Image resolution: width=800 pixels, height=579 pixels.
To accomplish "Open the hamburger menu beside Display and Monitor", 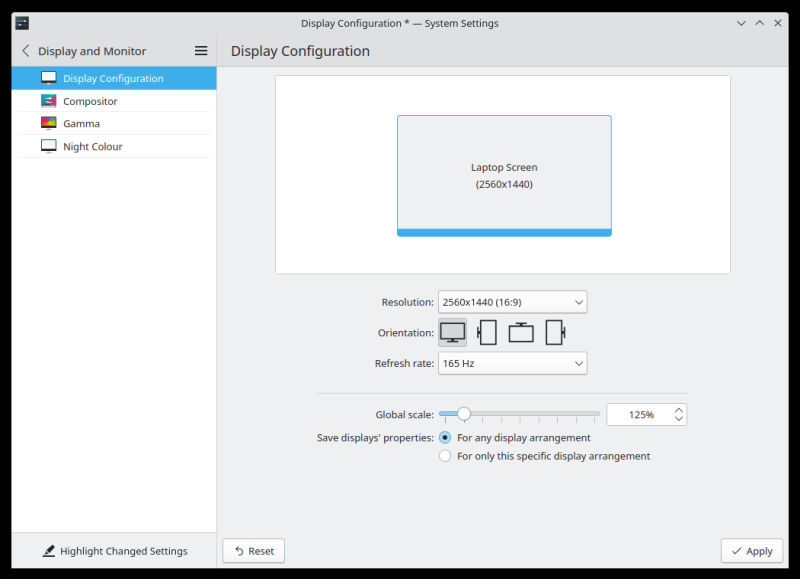I will pyautogui.click(x=201, y=51).
